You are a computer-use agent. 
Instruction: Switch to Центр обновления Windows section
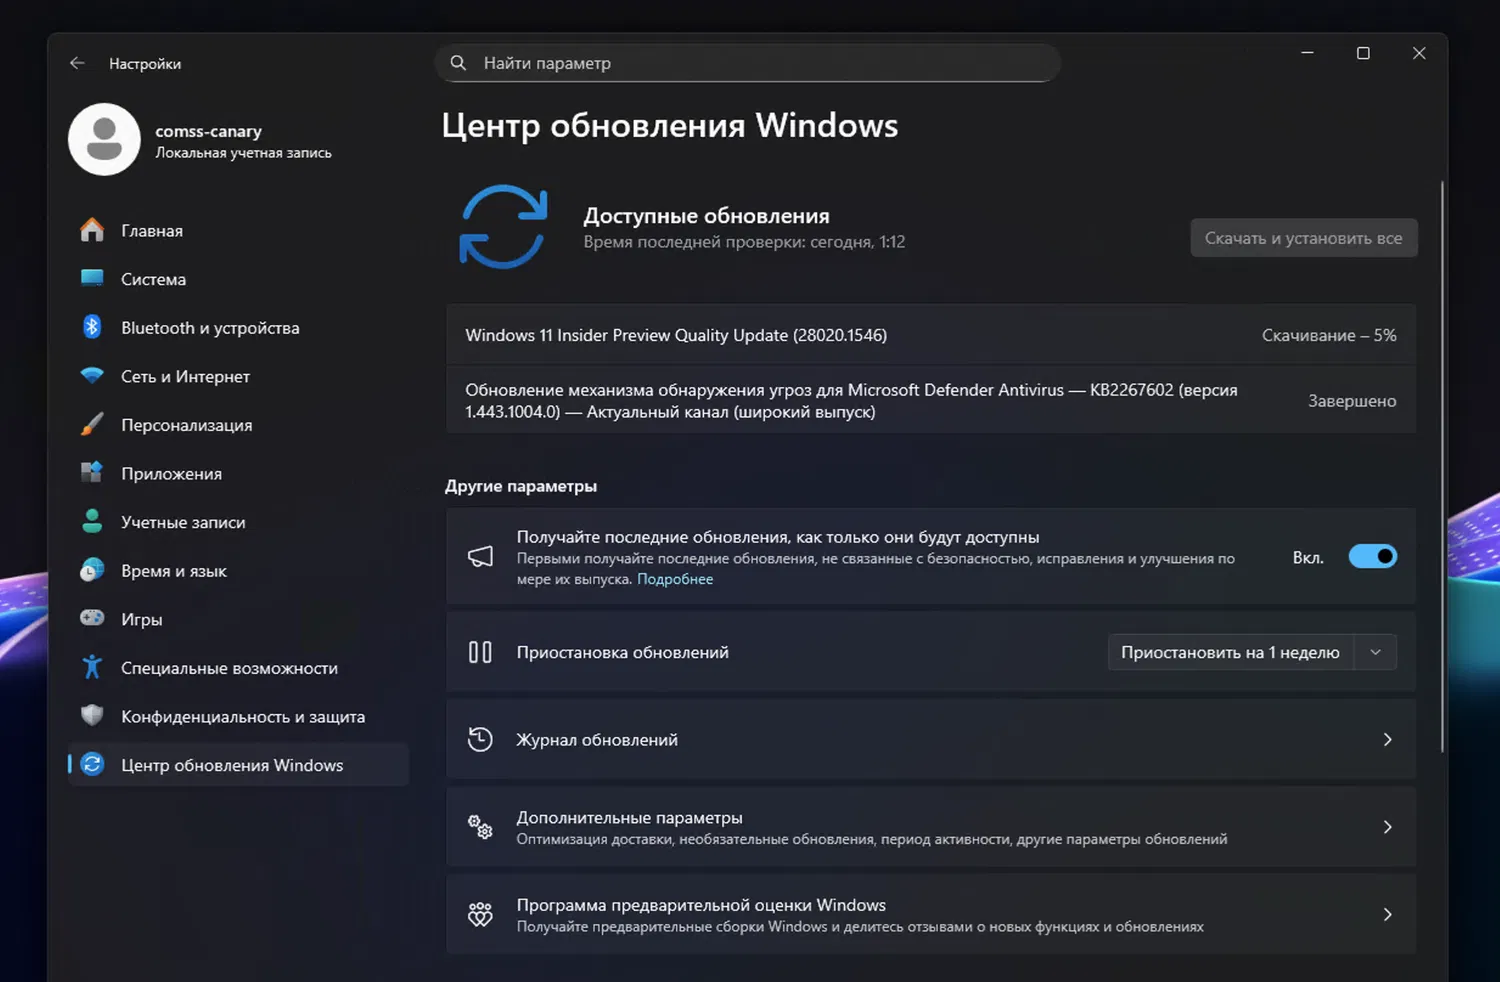pyautogui.click(x=232, y=764)
